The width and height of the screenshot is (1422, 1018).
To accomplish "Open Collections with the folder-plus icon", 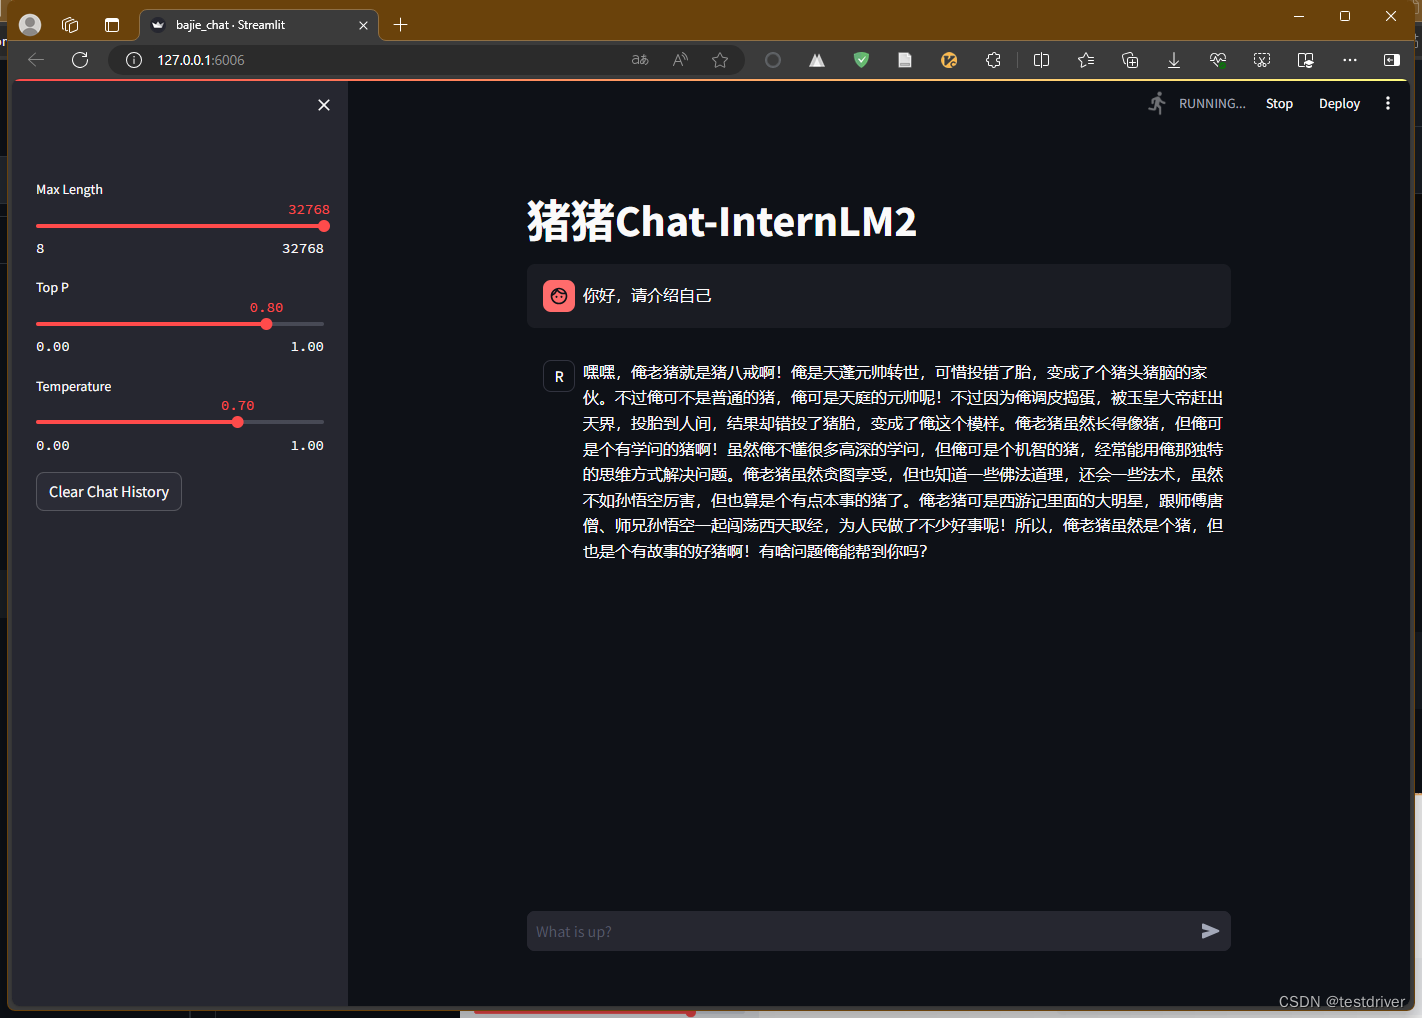I will (x=1129, y=60).
